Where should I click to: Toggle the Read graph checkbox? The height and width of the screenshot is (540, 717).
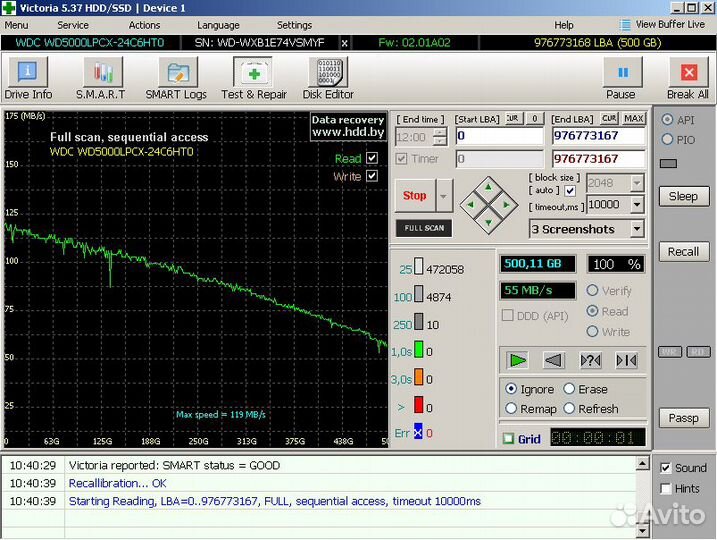point(372,158)
